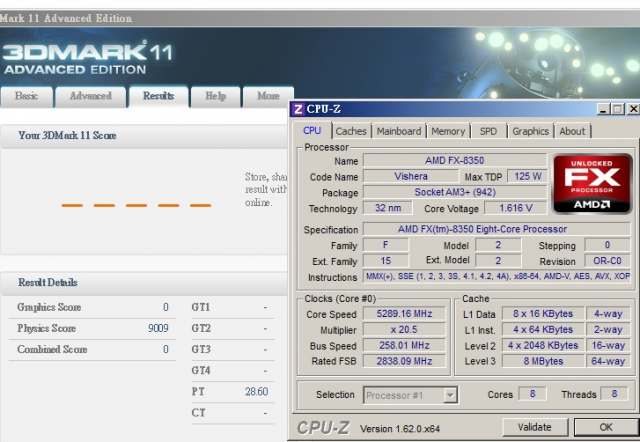Open the Help tab in 3DMark
The height and width of the screenshot is (442, 640).
pos(216,97)
